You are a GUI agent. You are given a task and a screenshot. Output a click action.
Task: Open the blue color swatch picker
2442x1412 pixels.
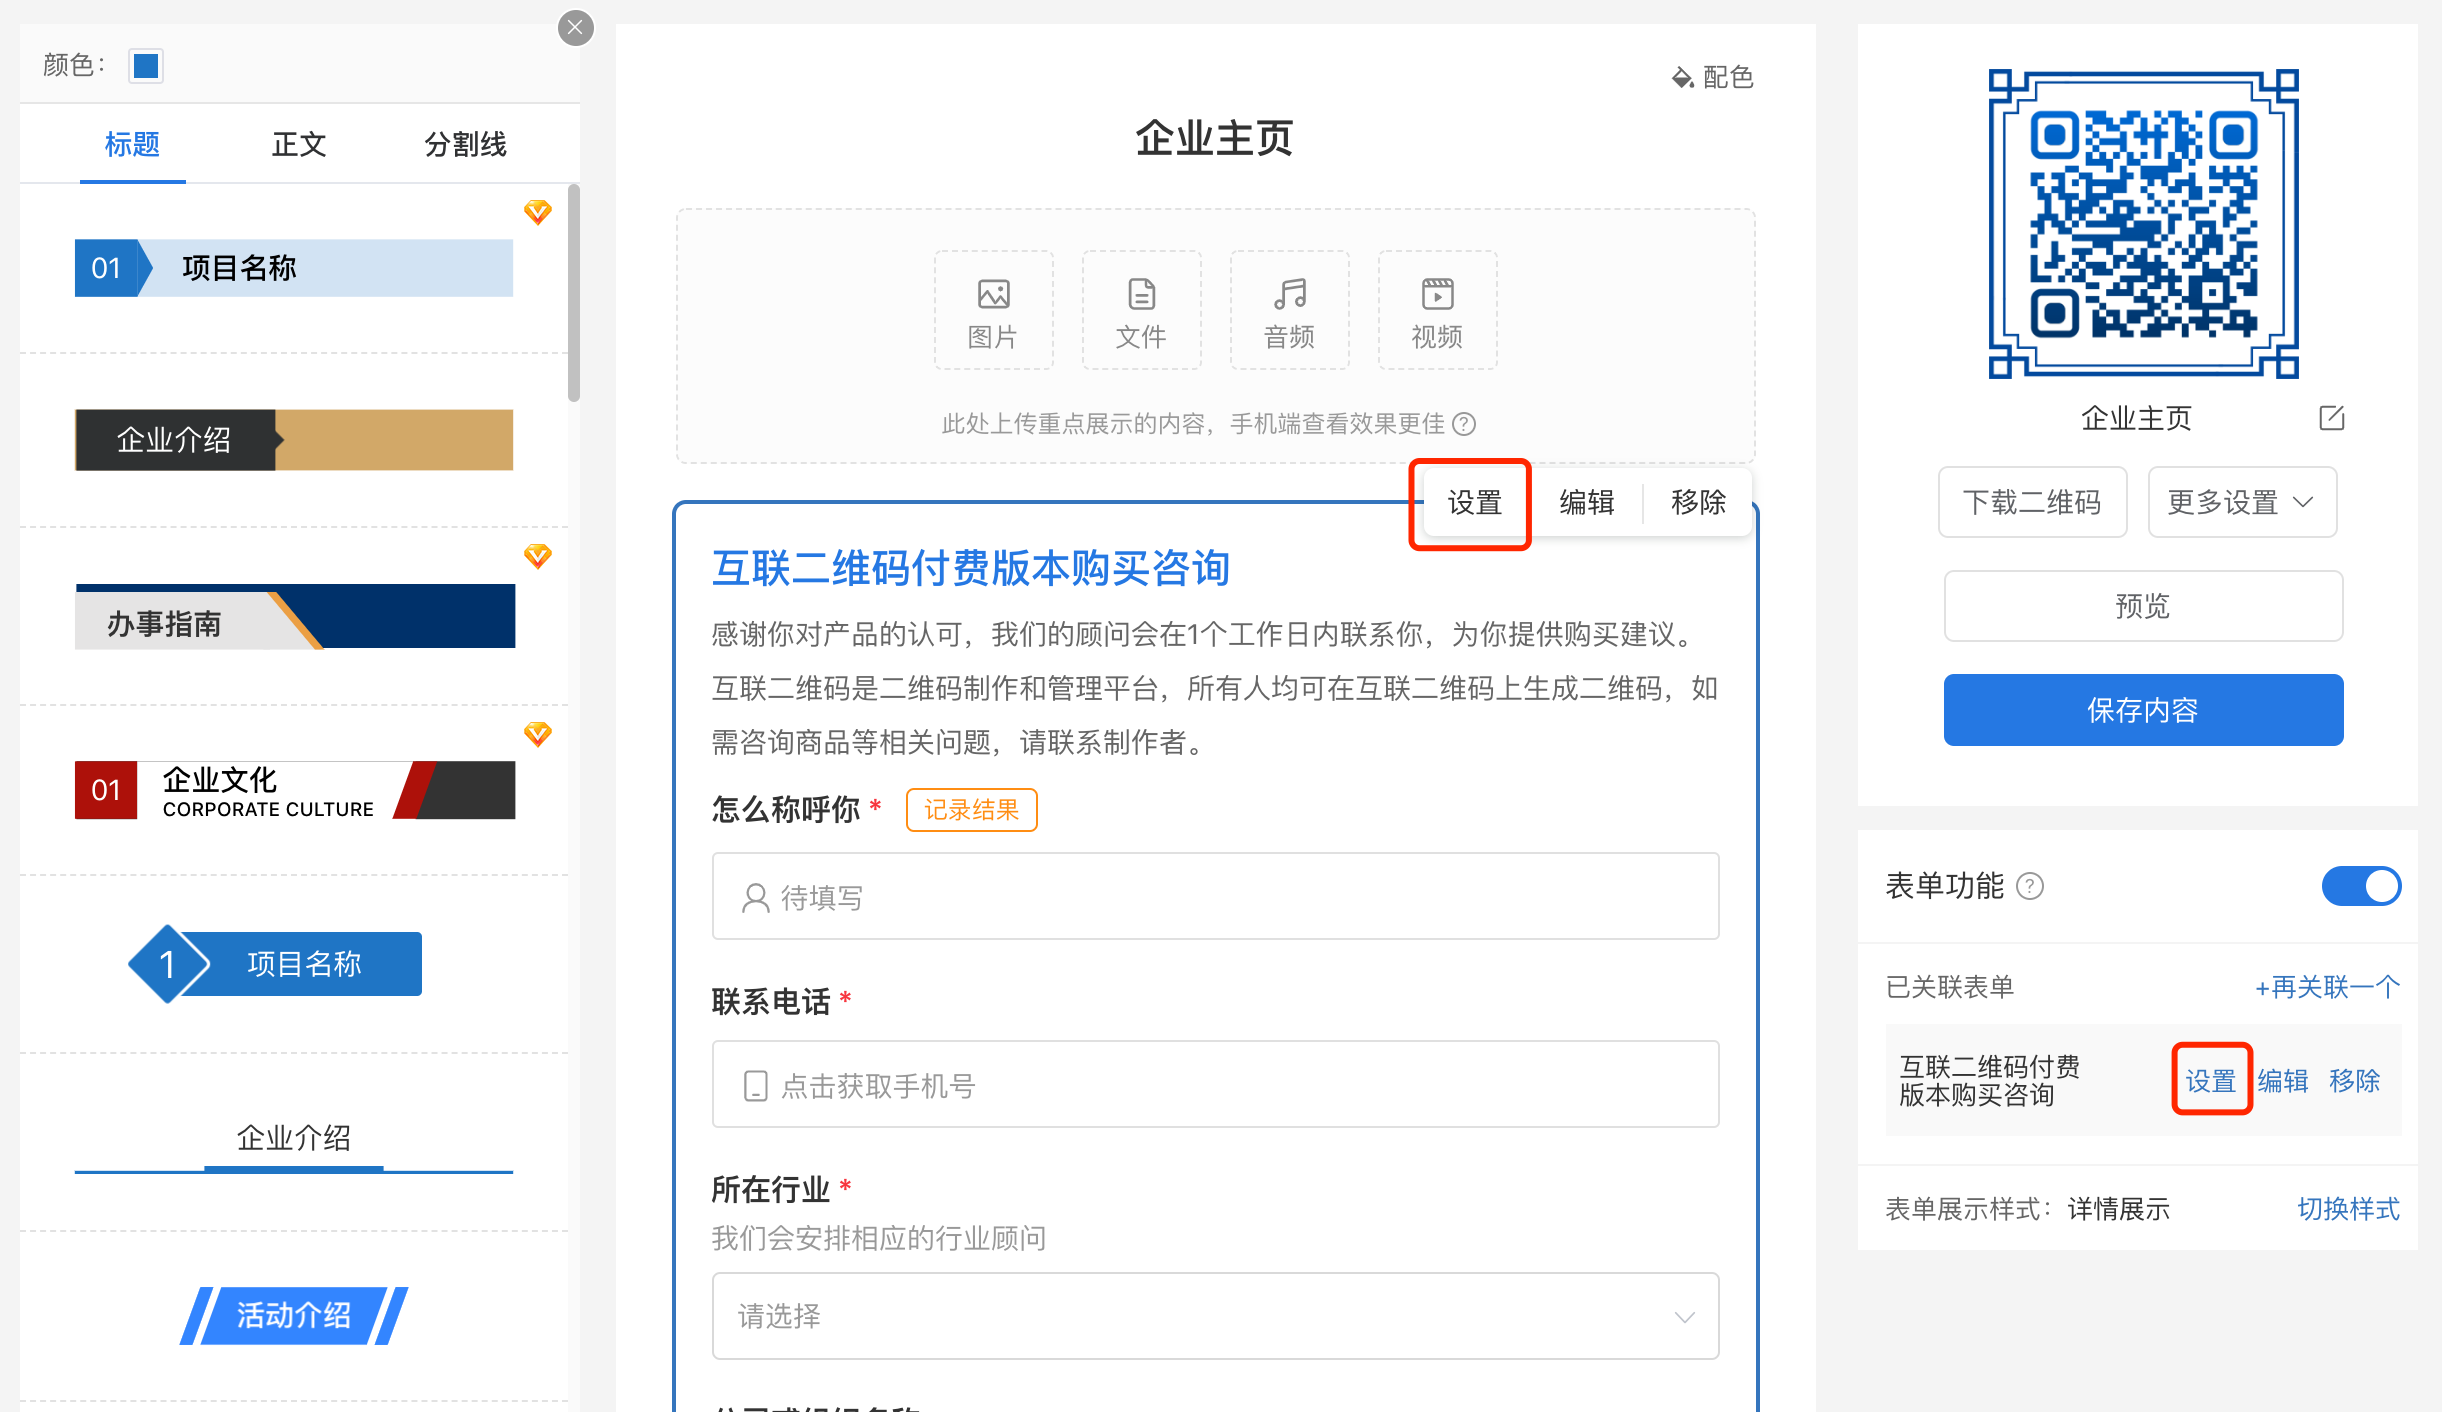[146, 66]
